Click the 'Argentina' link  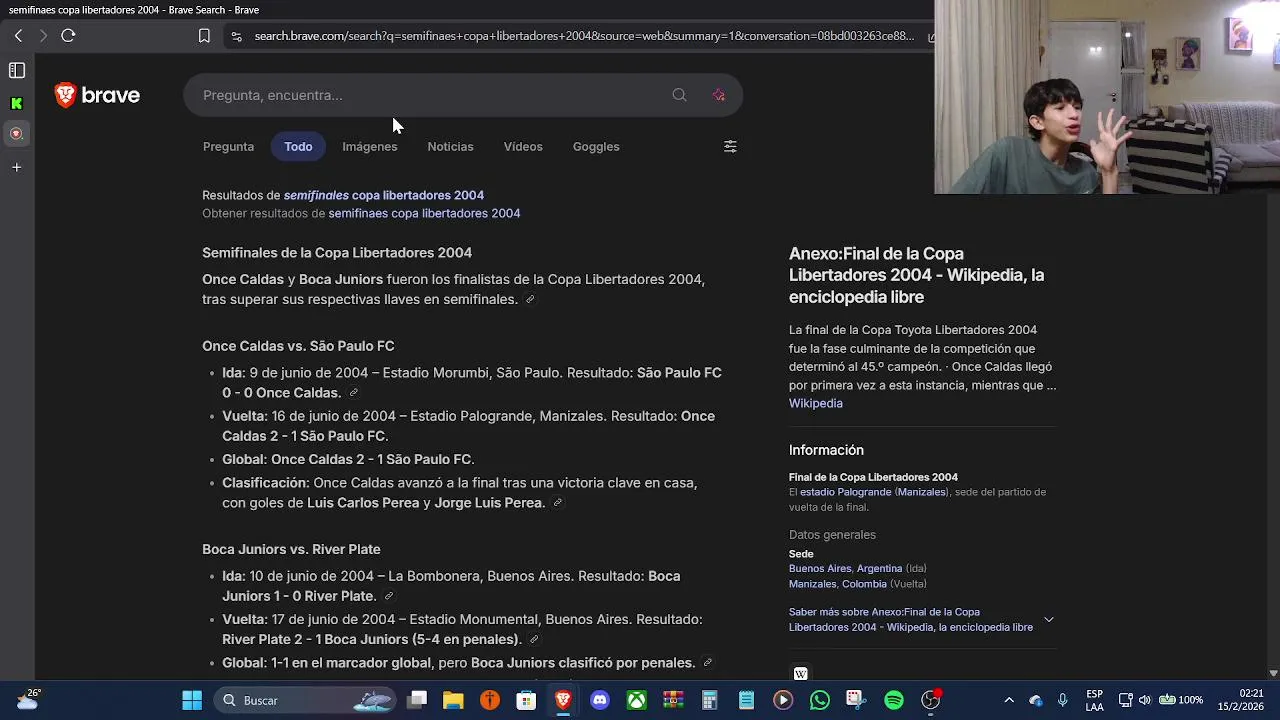879,568
